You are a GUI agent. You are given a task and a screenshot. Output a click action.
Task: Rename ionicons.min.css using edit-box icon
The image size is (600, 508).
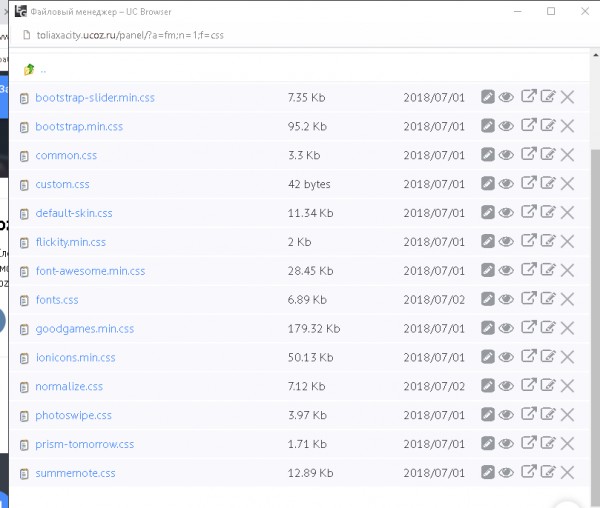pyautogui.click(x=548, y=356)
